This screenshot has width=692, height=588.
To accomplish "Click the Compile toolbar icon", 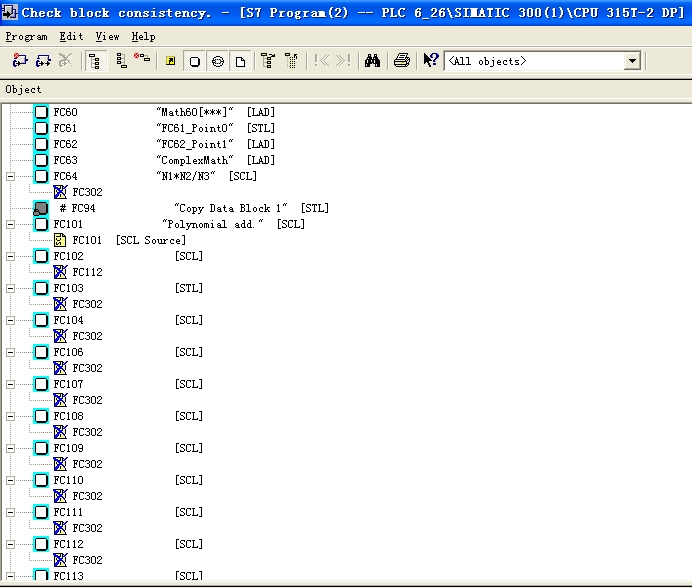I will pos(20,60).
